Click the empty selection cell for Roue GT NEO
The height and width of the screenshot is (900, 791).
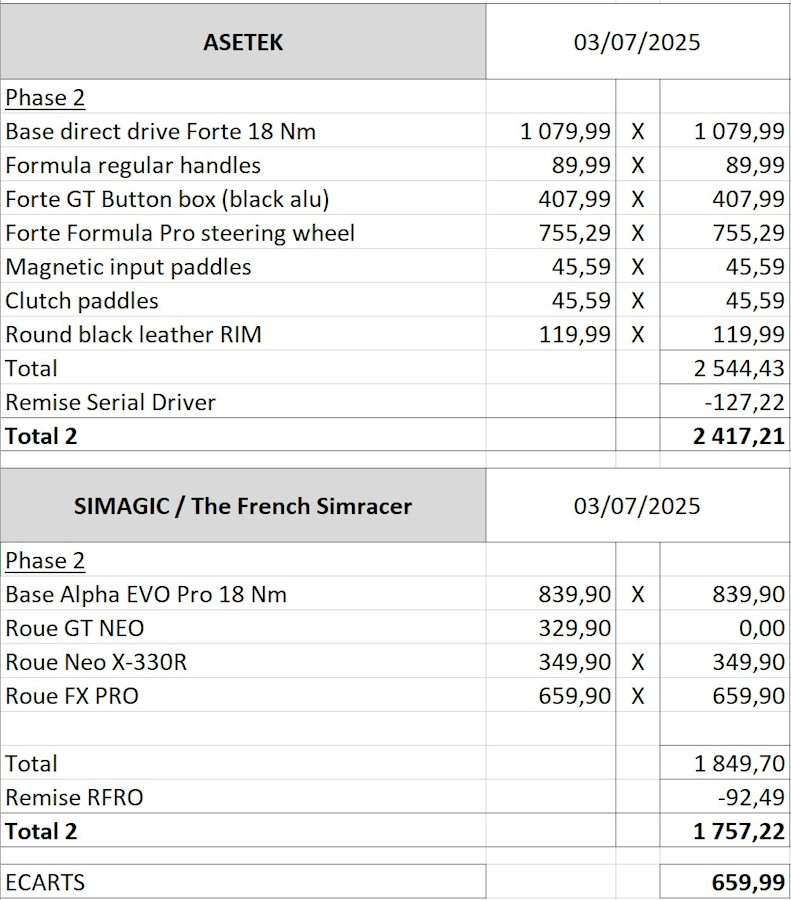tap(637, 628)
